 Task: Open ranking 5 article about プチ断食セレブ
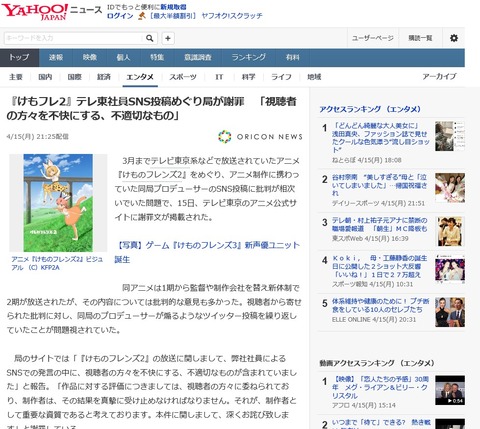pyautogui.click(x=380, y=305)
